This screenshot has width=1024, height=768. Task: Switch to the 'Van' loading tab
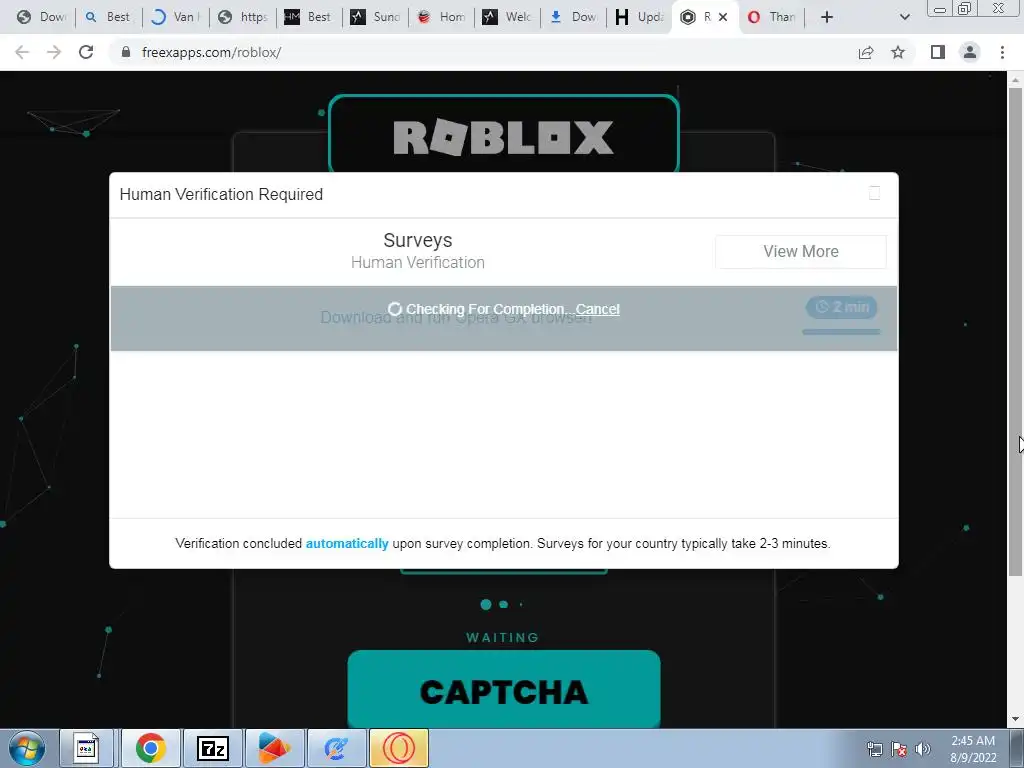tap(175, 17)
